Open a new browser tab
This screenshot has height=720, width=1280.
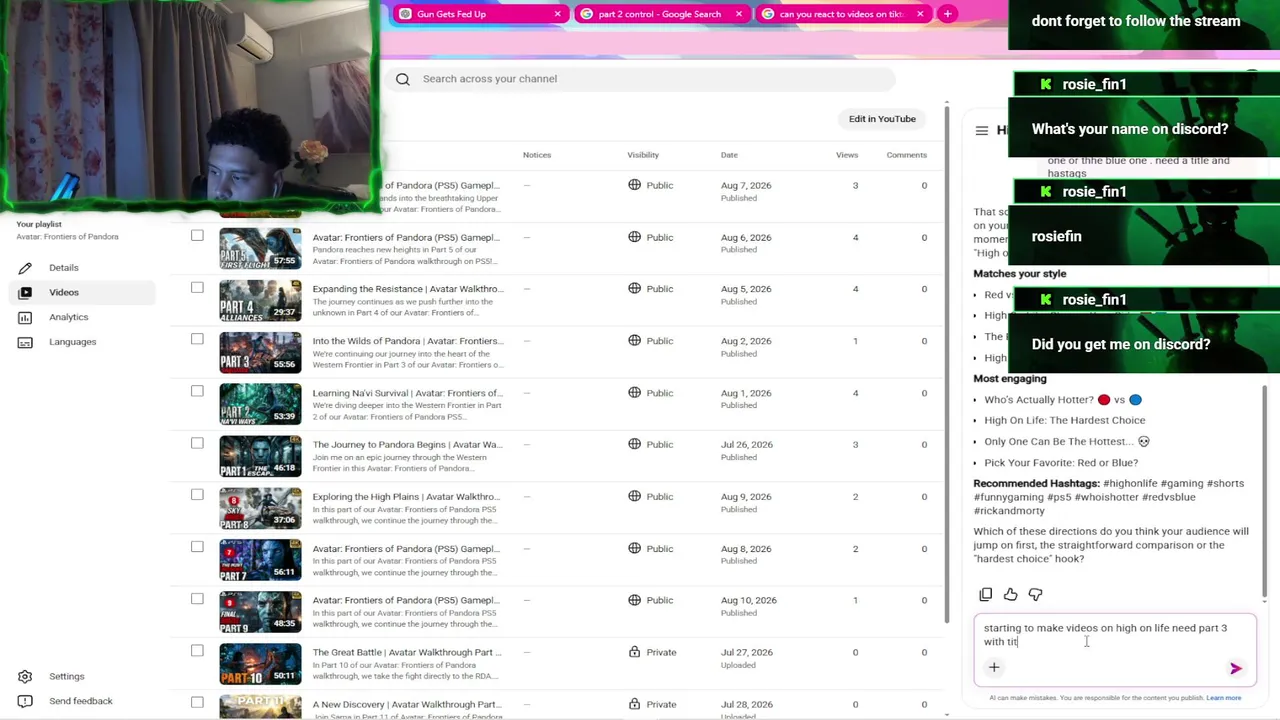point(947,14)
